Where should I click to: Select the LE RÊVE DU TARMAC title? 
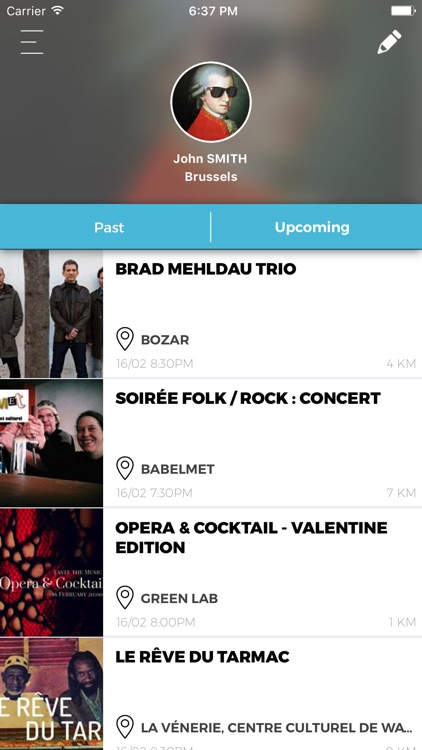click(202, 657)
